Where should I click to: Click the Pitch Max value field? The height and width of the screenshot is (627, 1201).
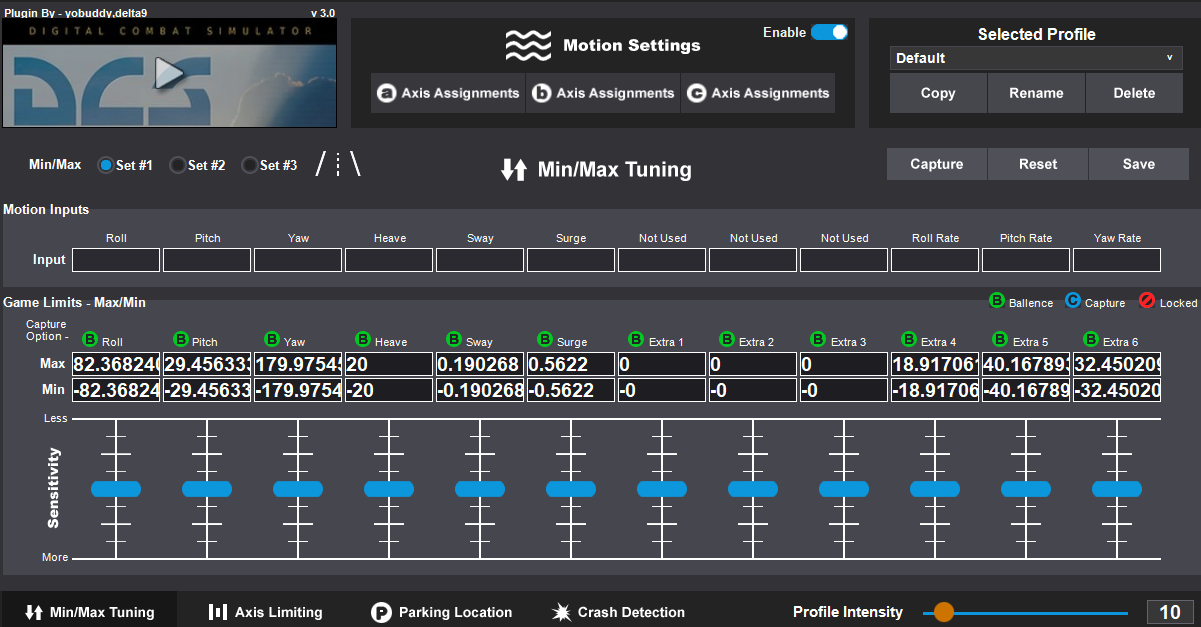coord(207,364)
